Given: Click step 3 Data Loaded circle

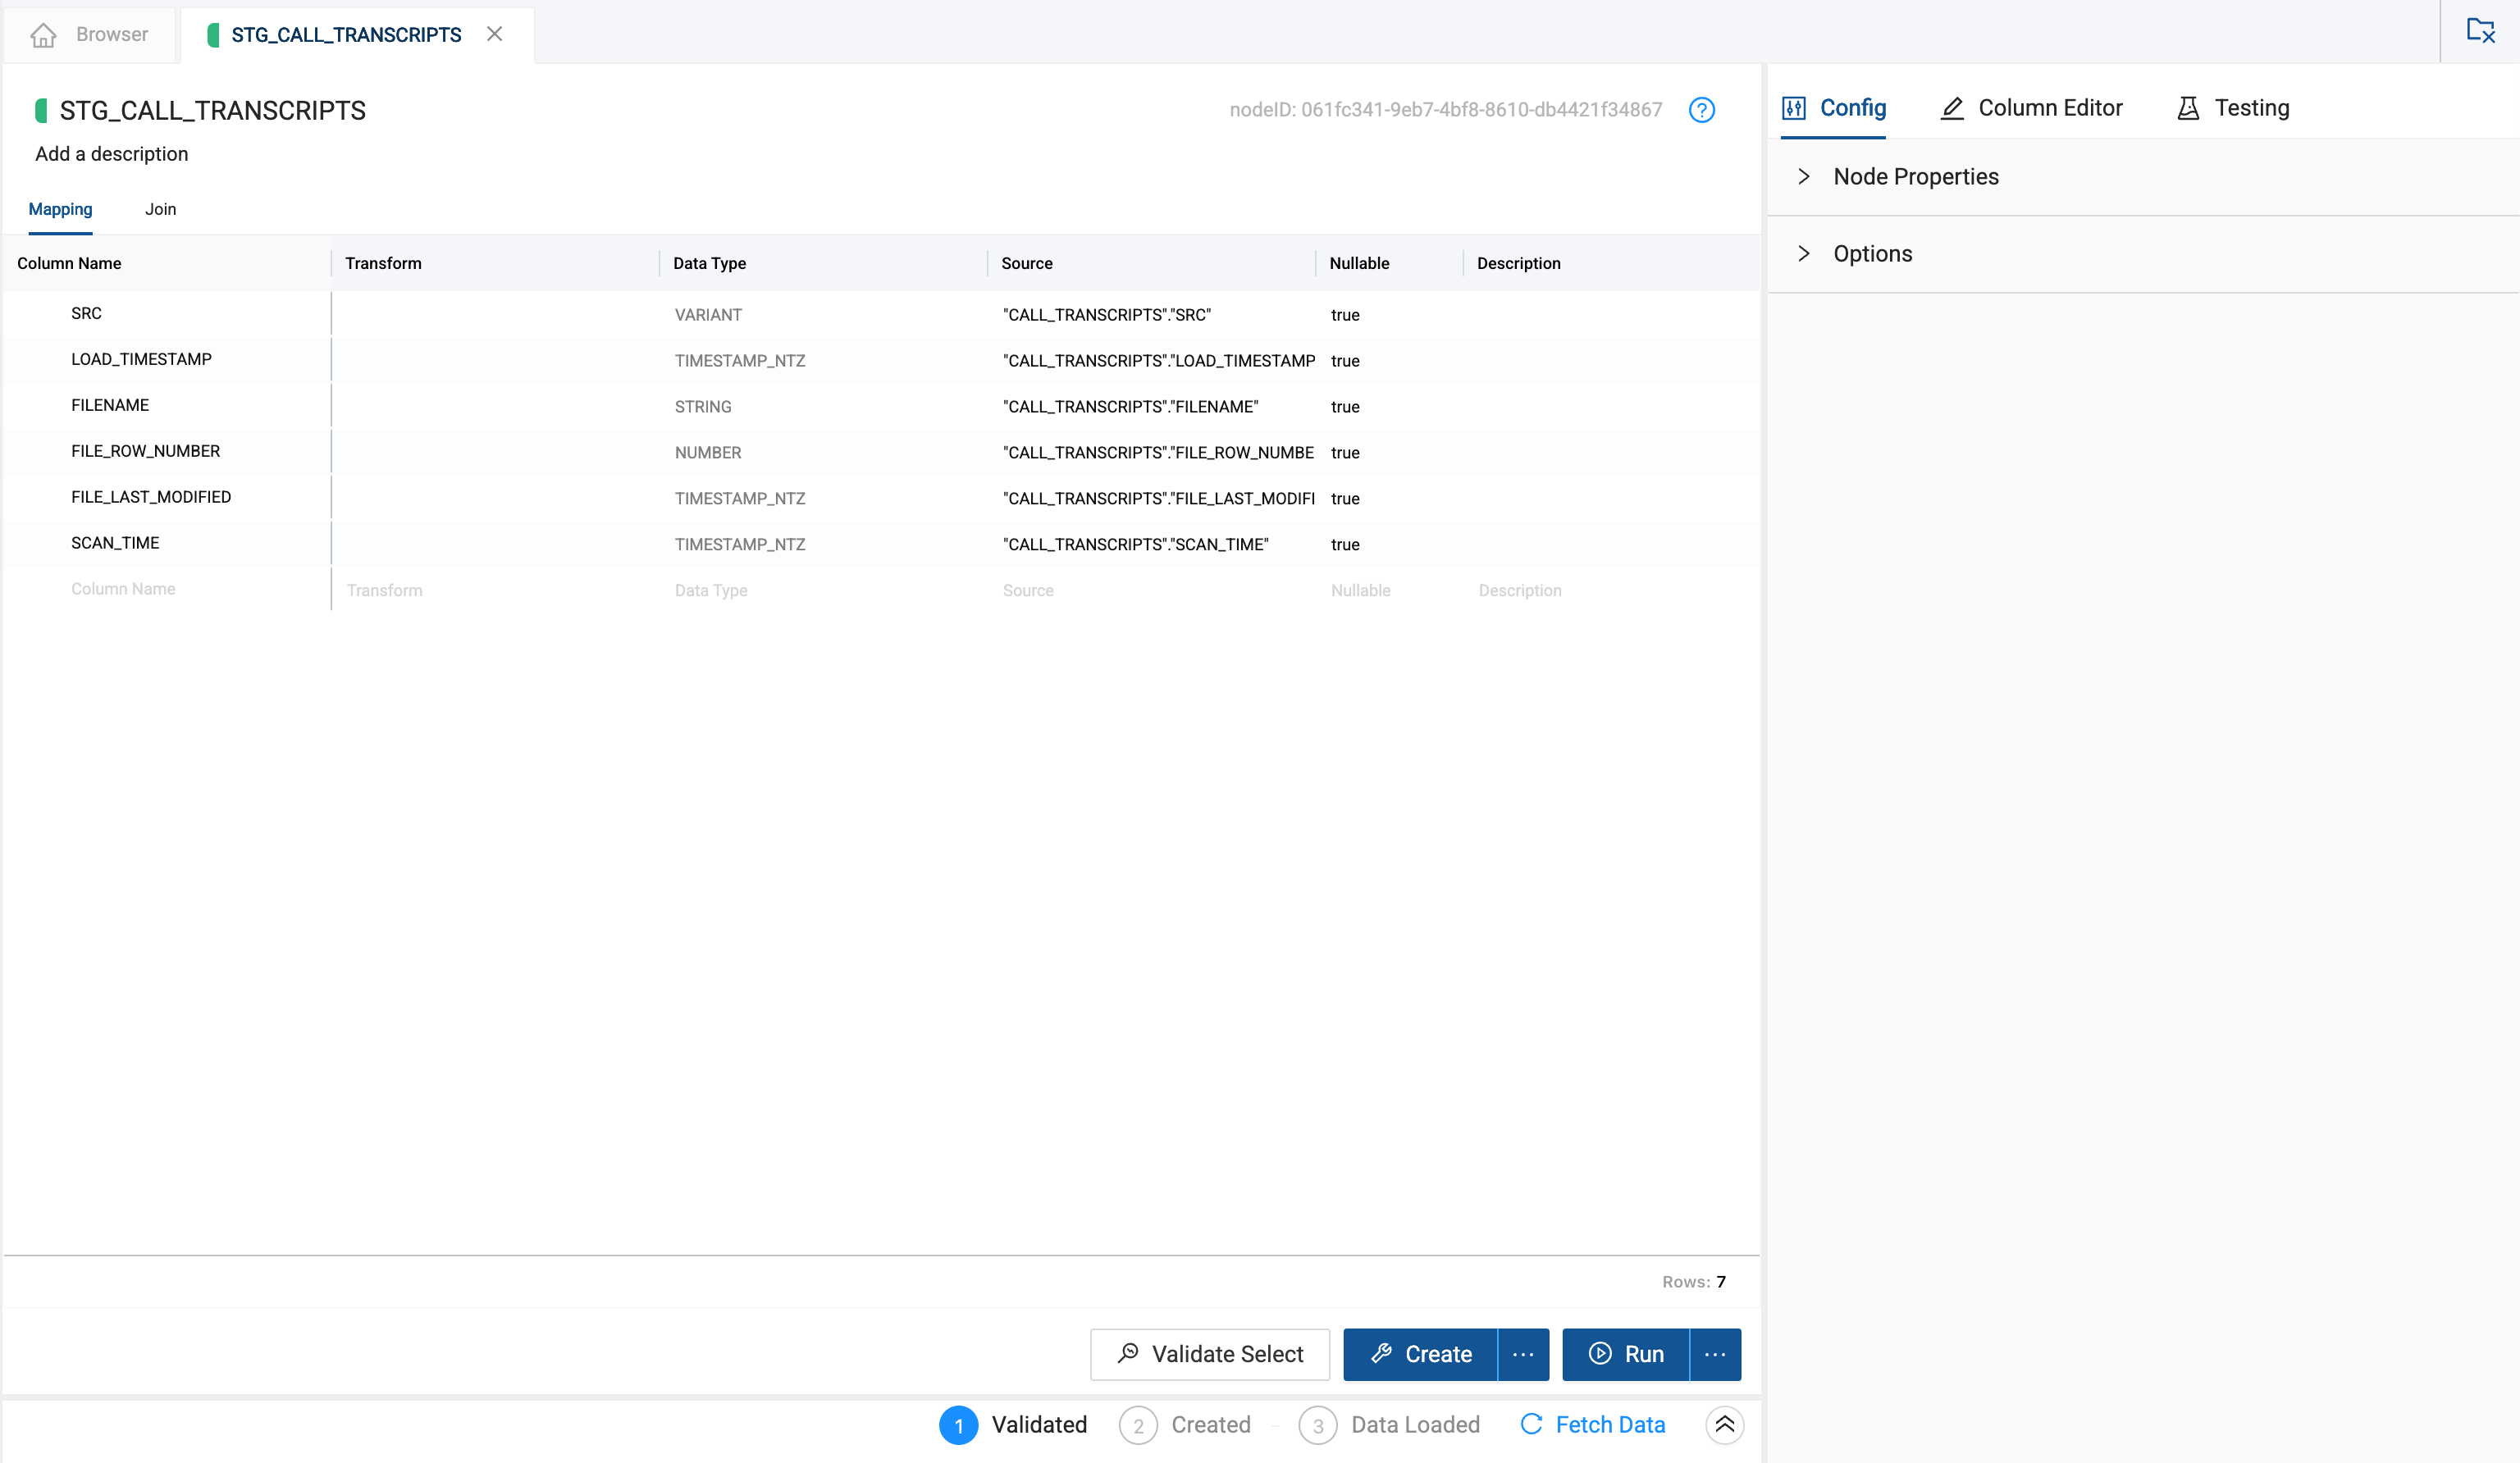Looking at the screenshot, I should tap(1318, 1426).
